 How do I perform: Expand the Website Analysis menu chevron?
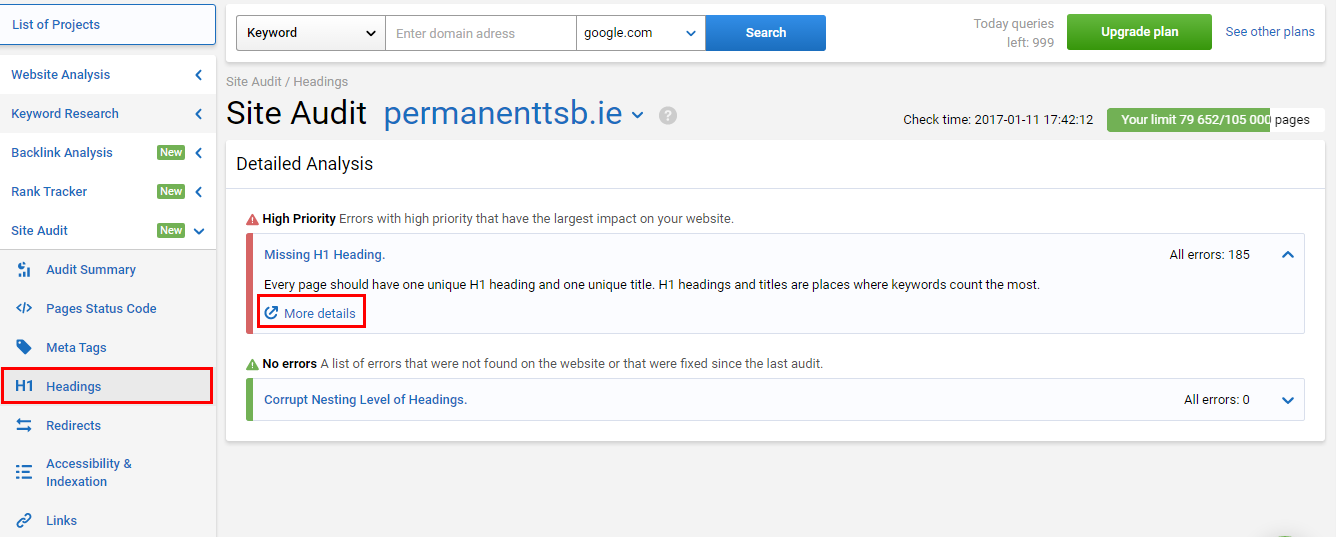(198, 75)
